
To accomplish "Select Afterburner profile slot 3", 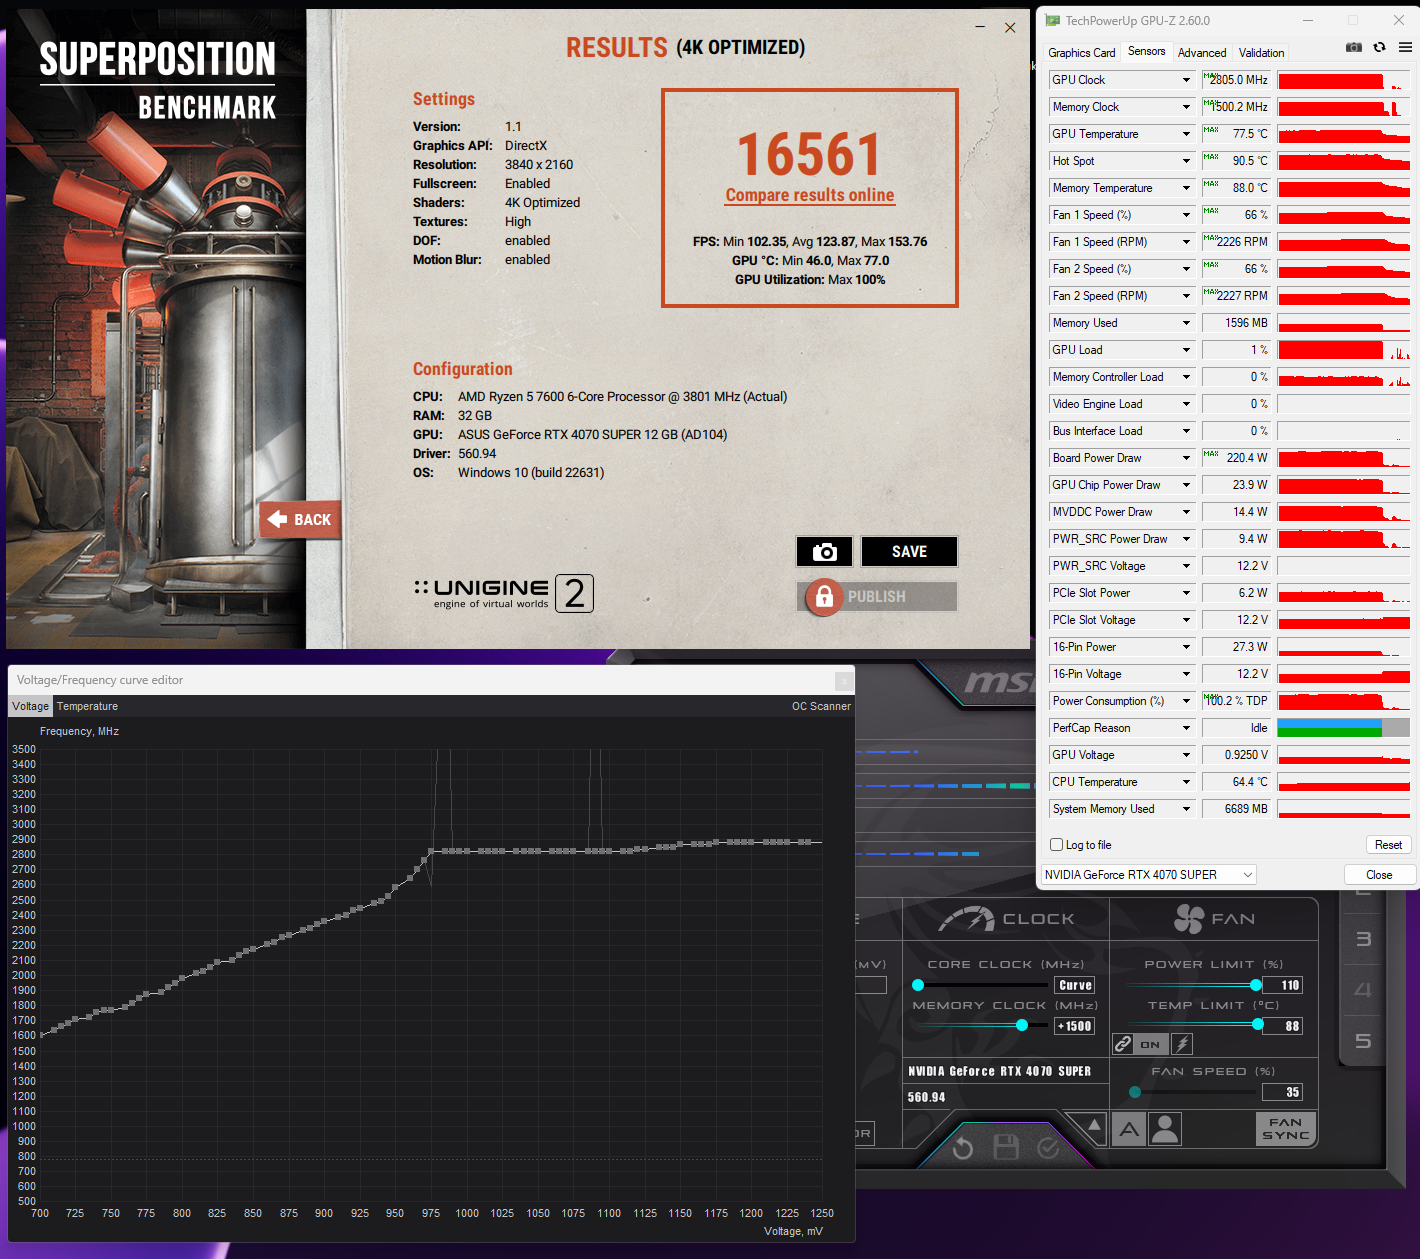I will pyautogui.click(x=1363, y=939).
